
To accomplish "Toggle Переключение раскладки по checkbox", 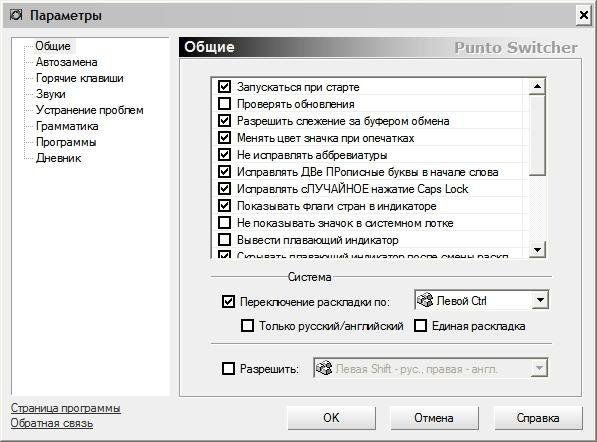I will pyautogui.click(x=228, y=302).
